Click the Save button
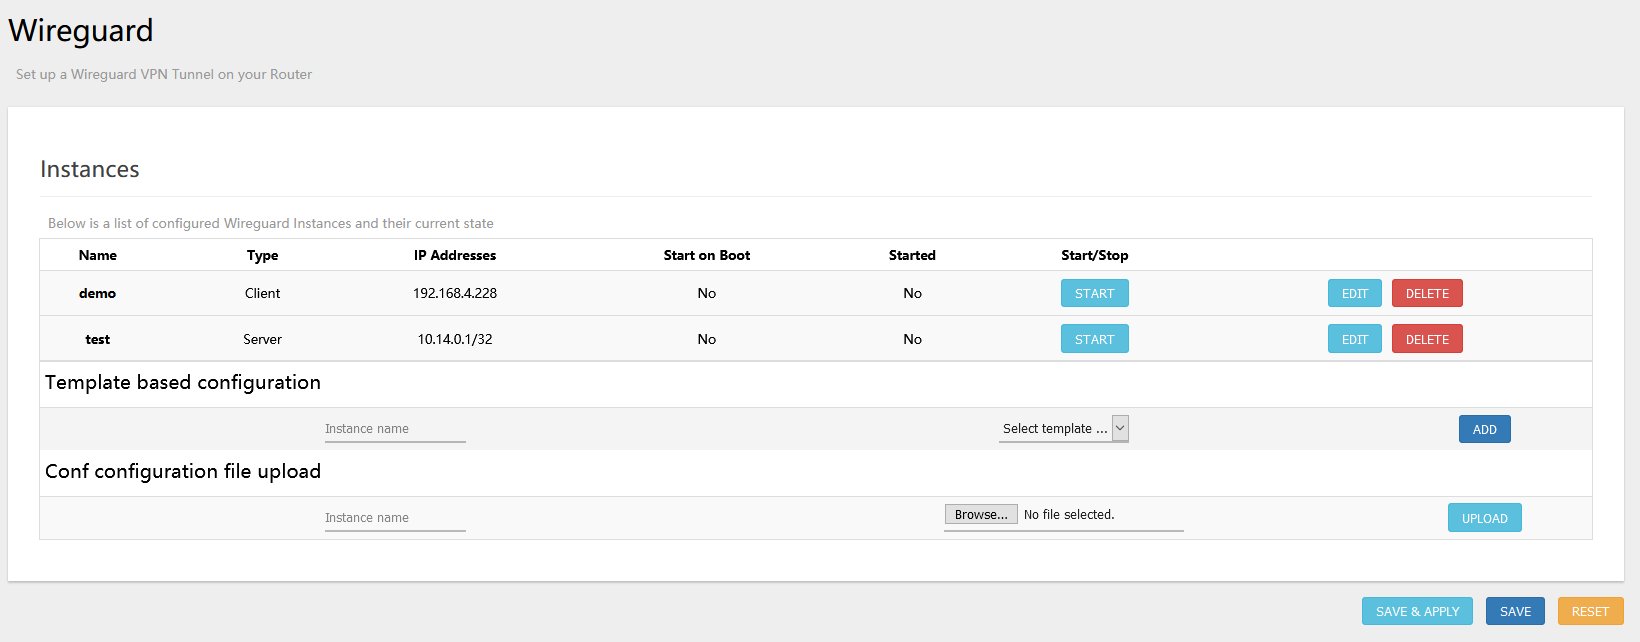This screenshot has width=1640, height=642. (x=1515, y=611)
